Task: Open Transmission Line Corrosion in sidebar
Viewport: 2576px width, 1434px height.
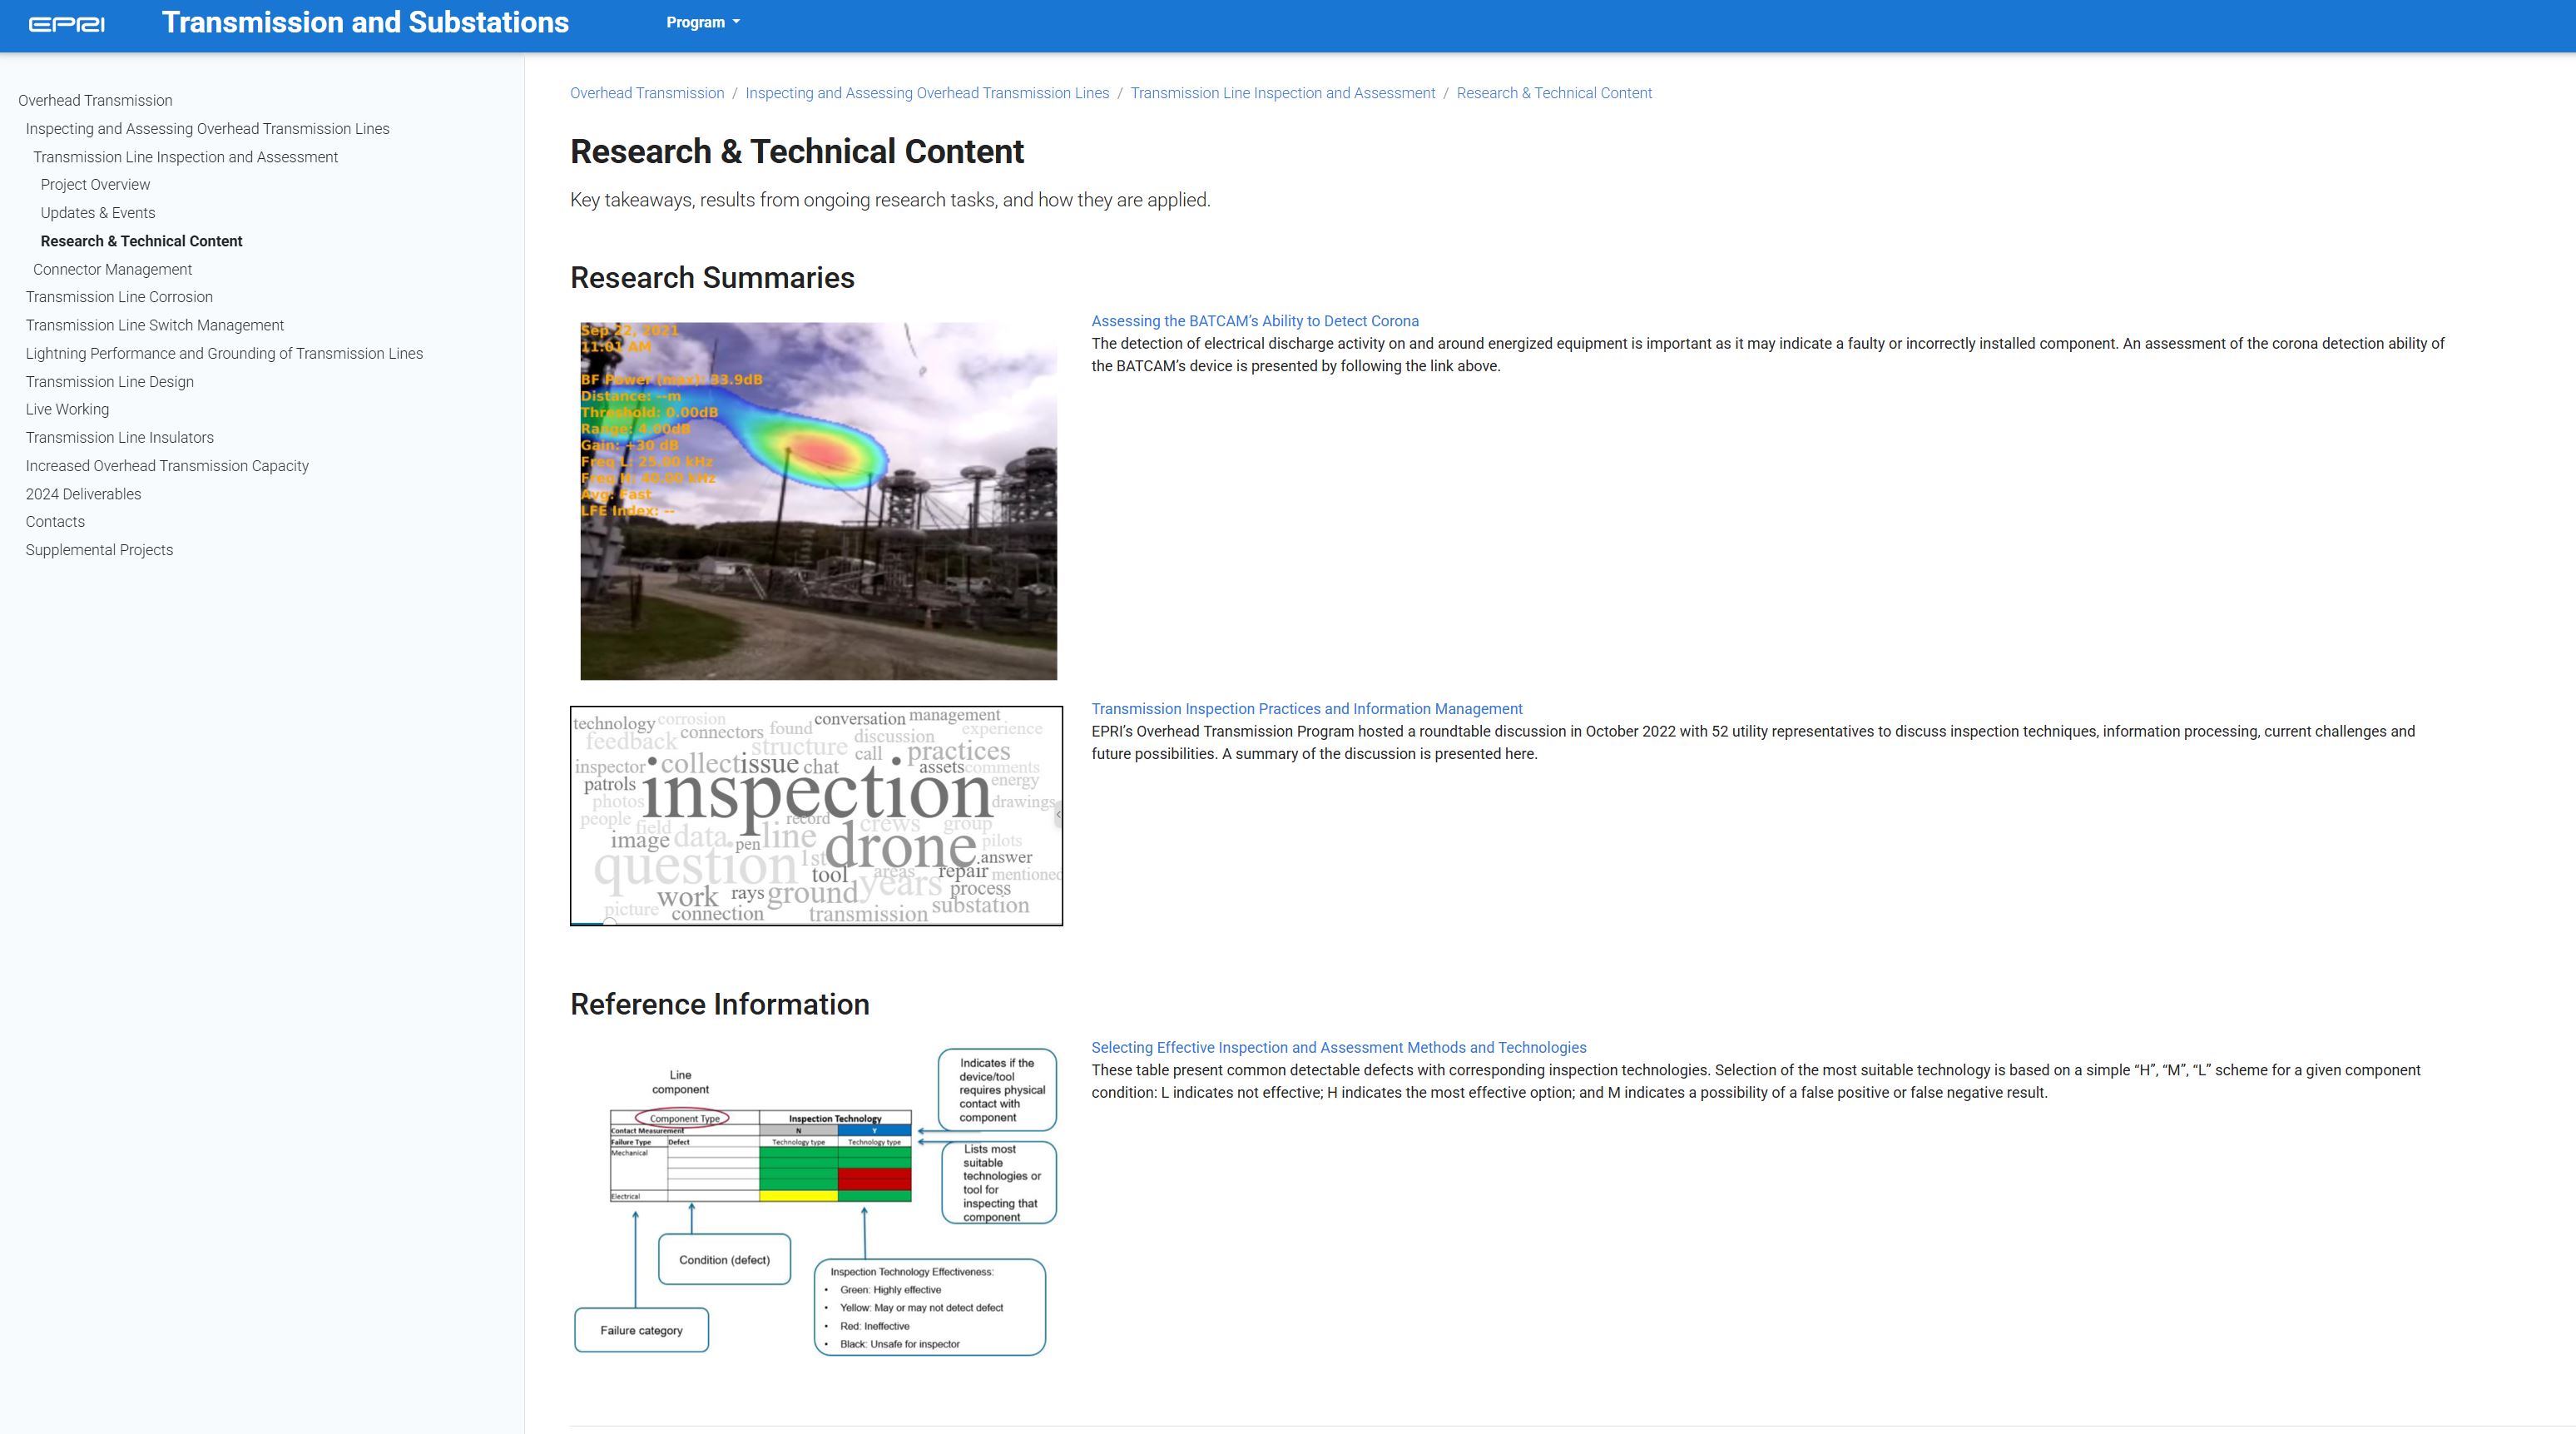Action: click(119, 297)
